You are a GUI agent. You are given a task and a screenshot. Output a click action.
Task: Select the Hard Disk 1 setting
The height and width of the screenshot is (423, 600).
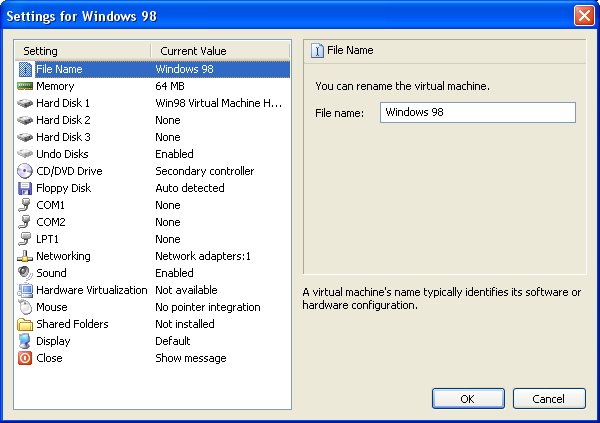[x=152, y=103]
